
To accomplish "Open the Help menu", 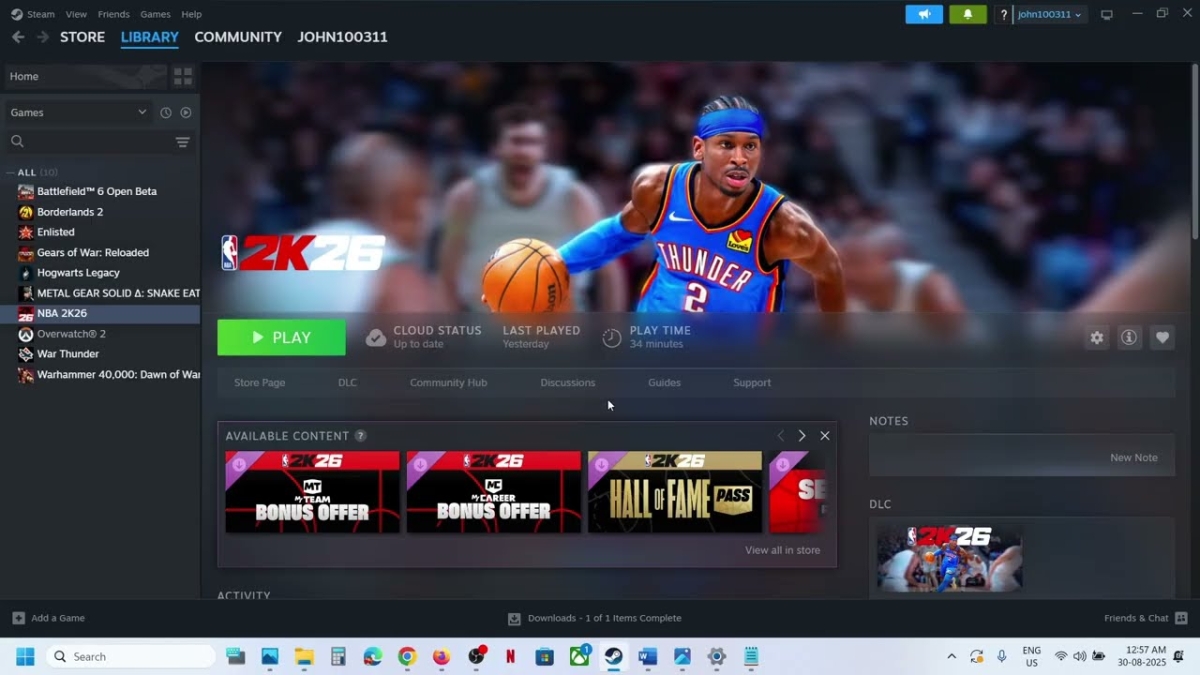I will click(x=191, y=14).
